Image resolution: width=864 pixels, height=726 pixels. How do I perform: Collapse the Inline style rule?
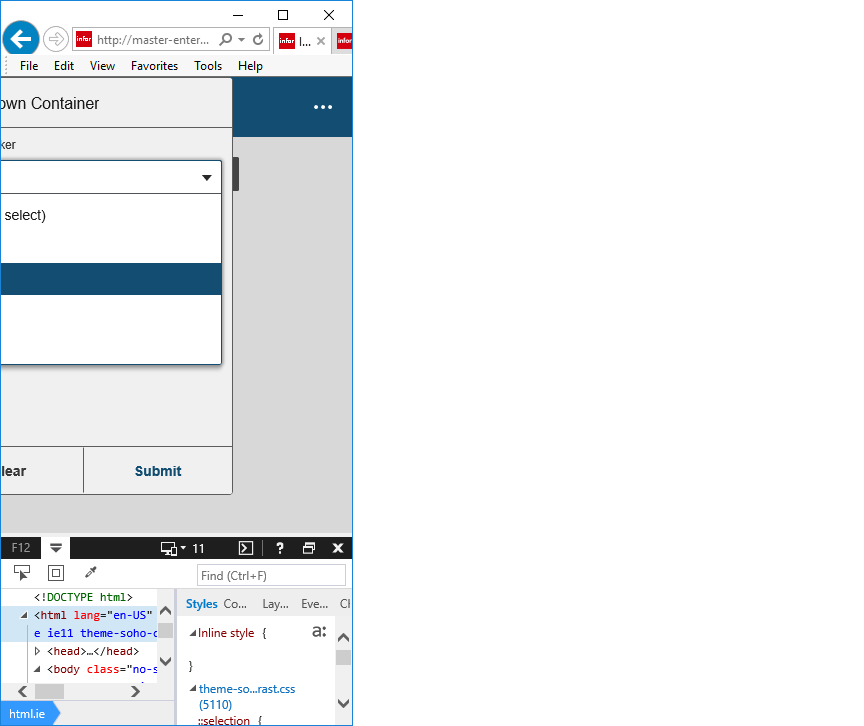coord(193,632)
